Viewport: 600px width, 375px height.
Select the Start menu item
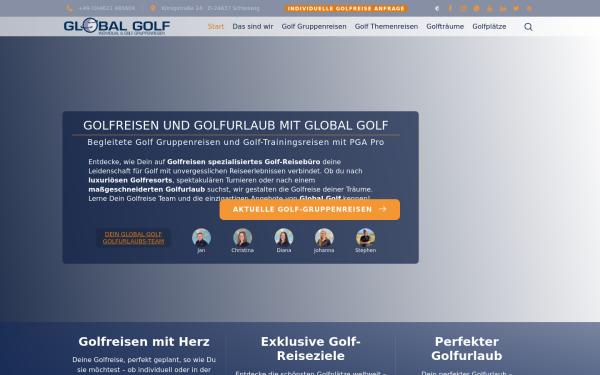pos(216,26)
